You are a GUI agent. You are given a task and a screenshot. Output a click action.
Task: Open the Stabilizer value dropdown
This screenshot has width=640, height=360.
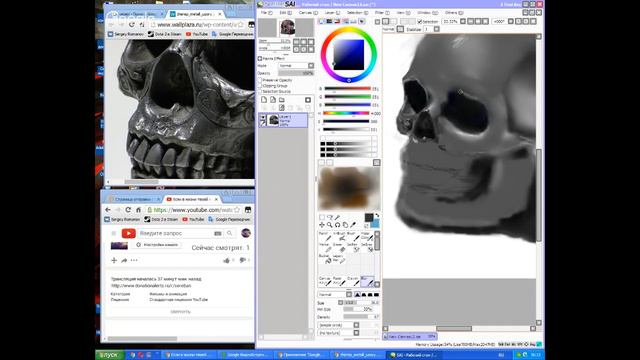pyautogui.click(x=437, y=29)
